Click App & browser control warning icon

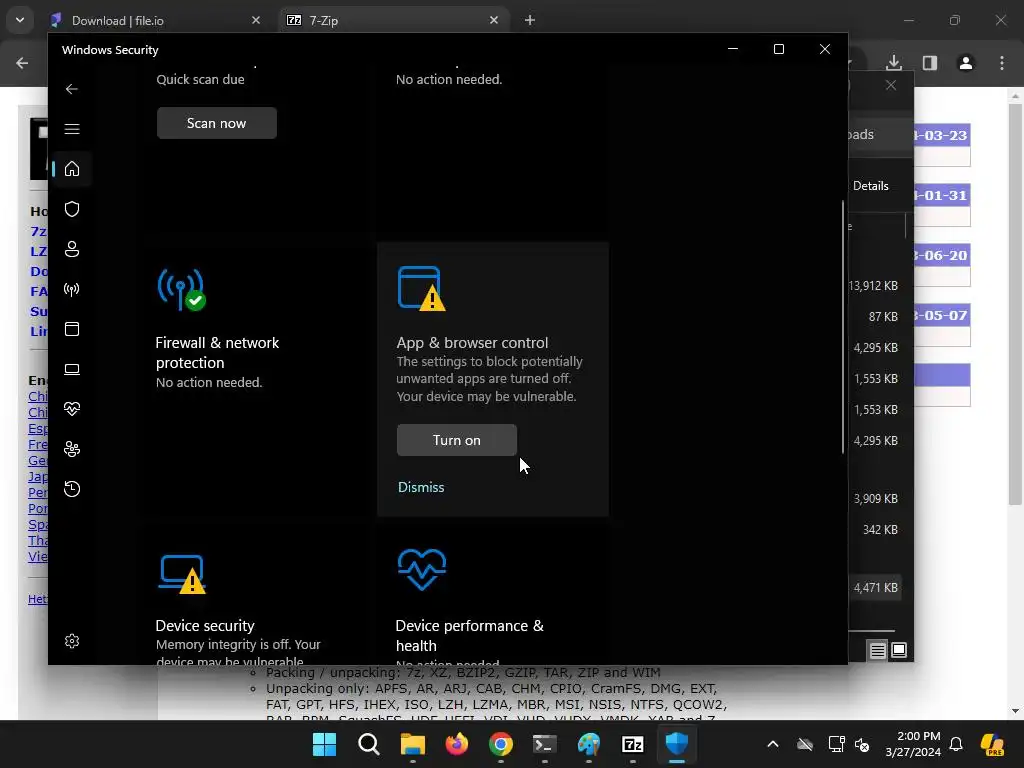click(421, 288)
